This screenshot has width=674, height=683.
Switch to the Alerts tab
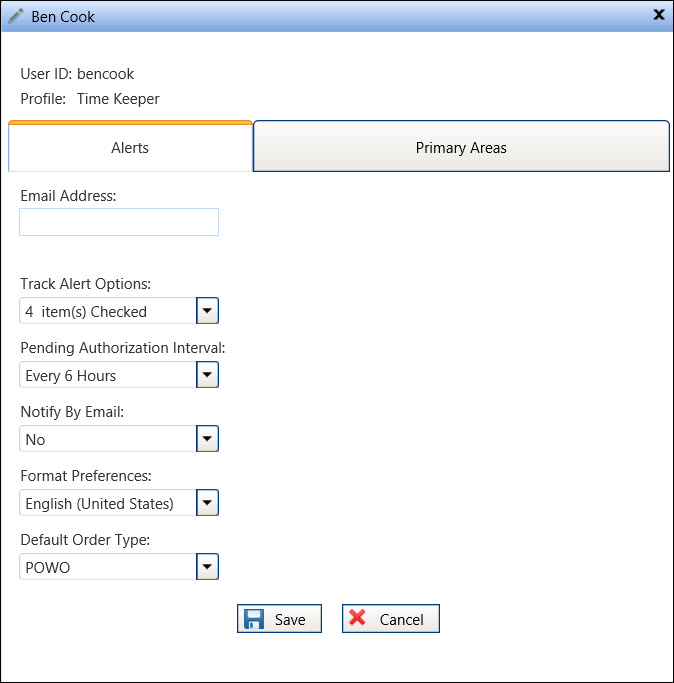point(130,148)
